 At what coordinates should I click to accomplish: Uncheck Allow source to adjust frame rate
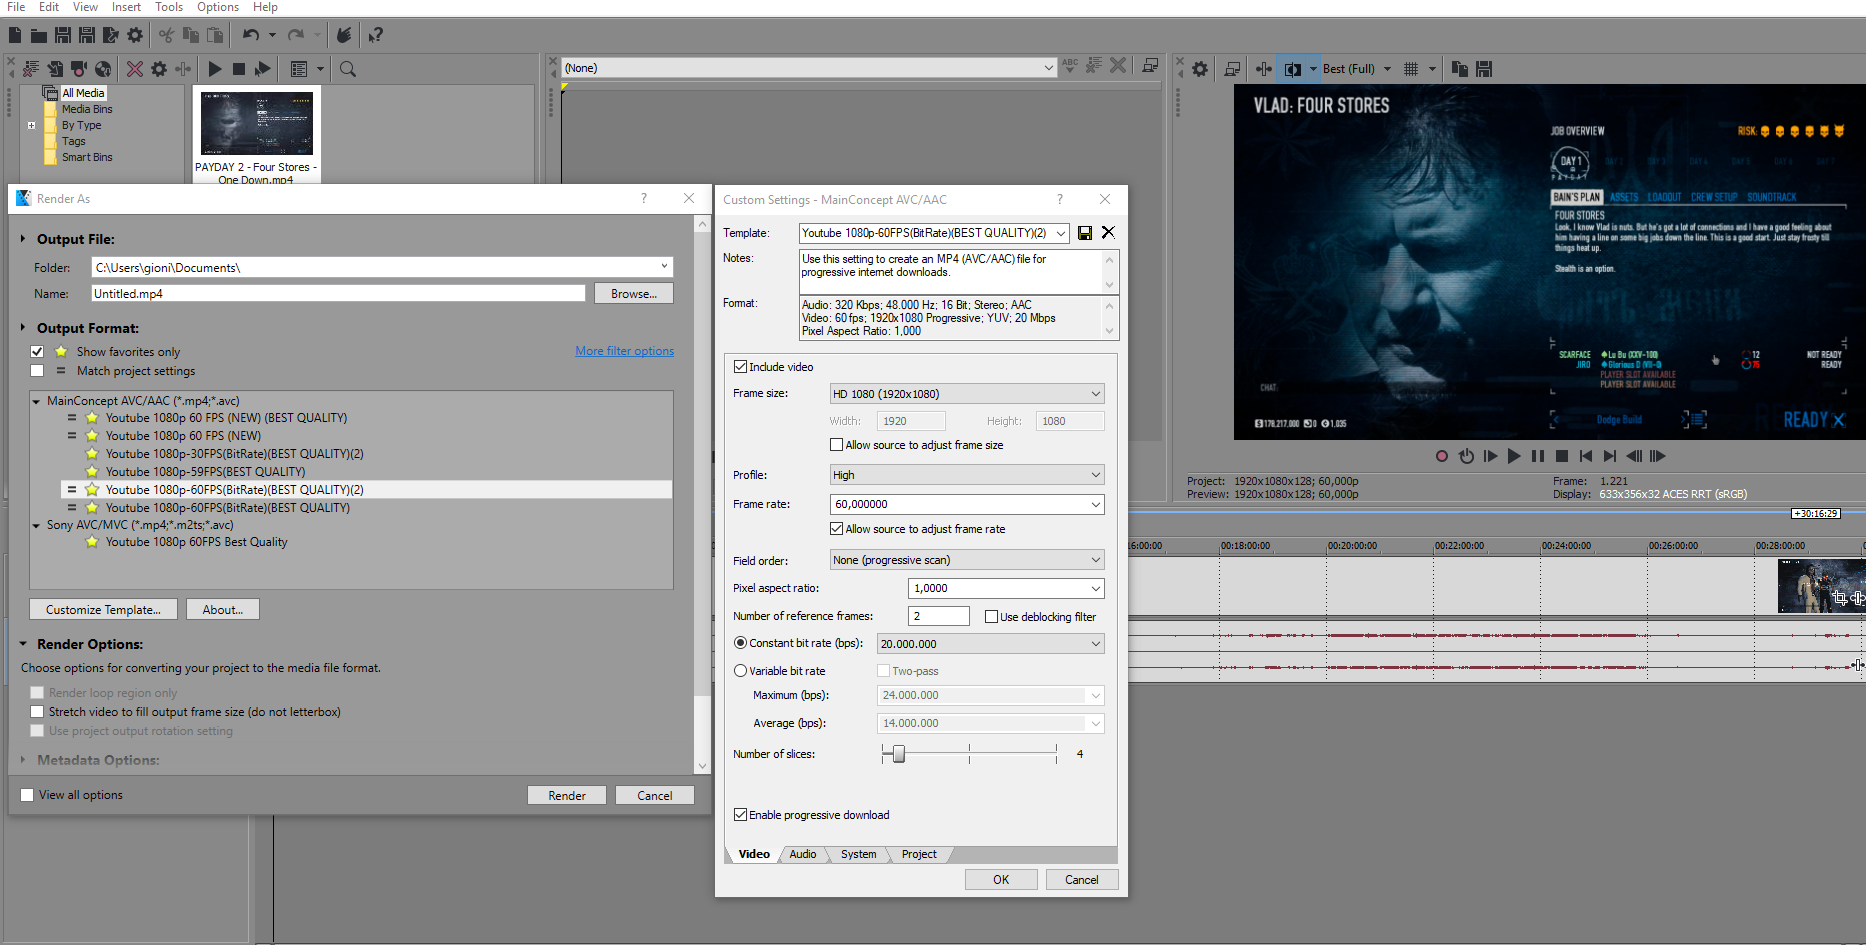tap(836, 529)
